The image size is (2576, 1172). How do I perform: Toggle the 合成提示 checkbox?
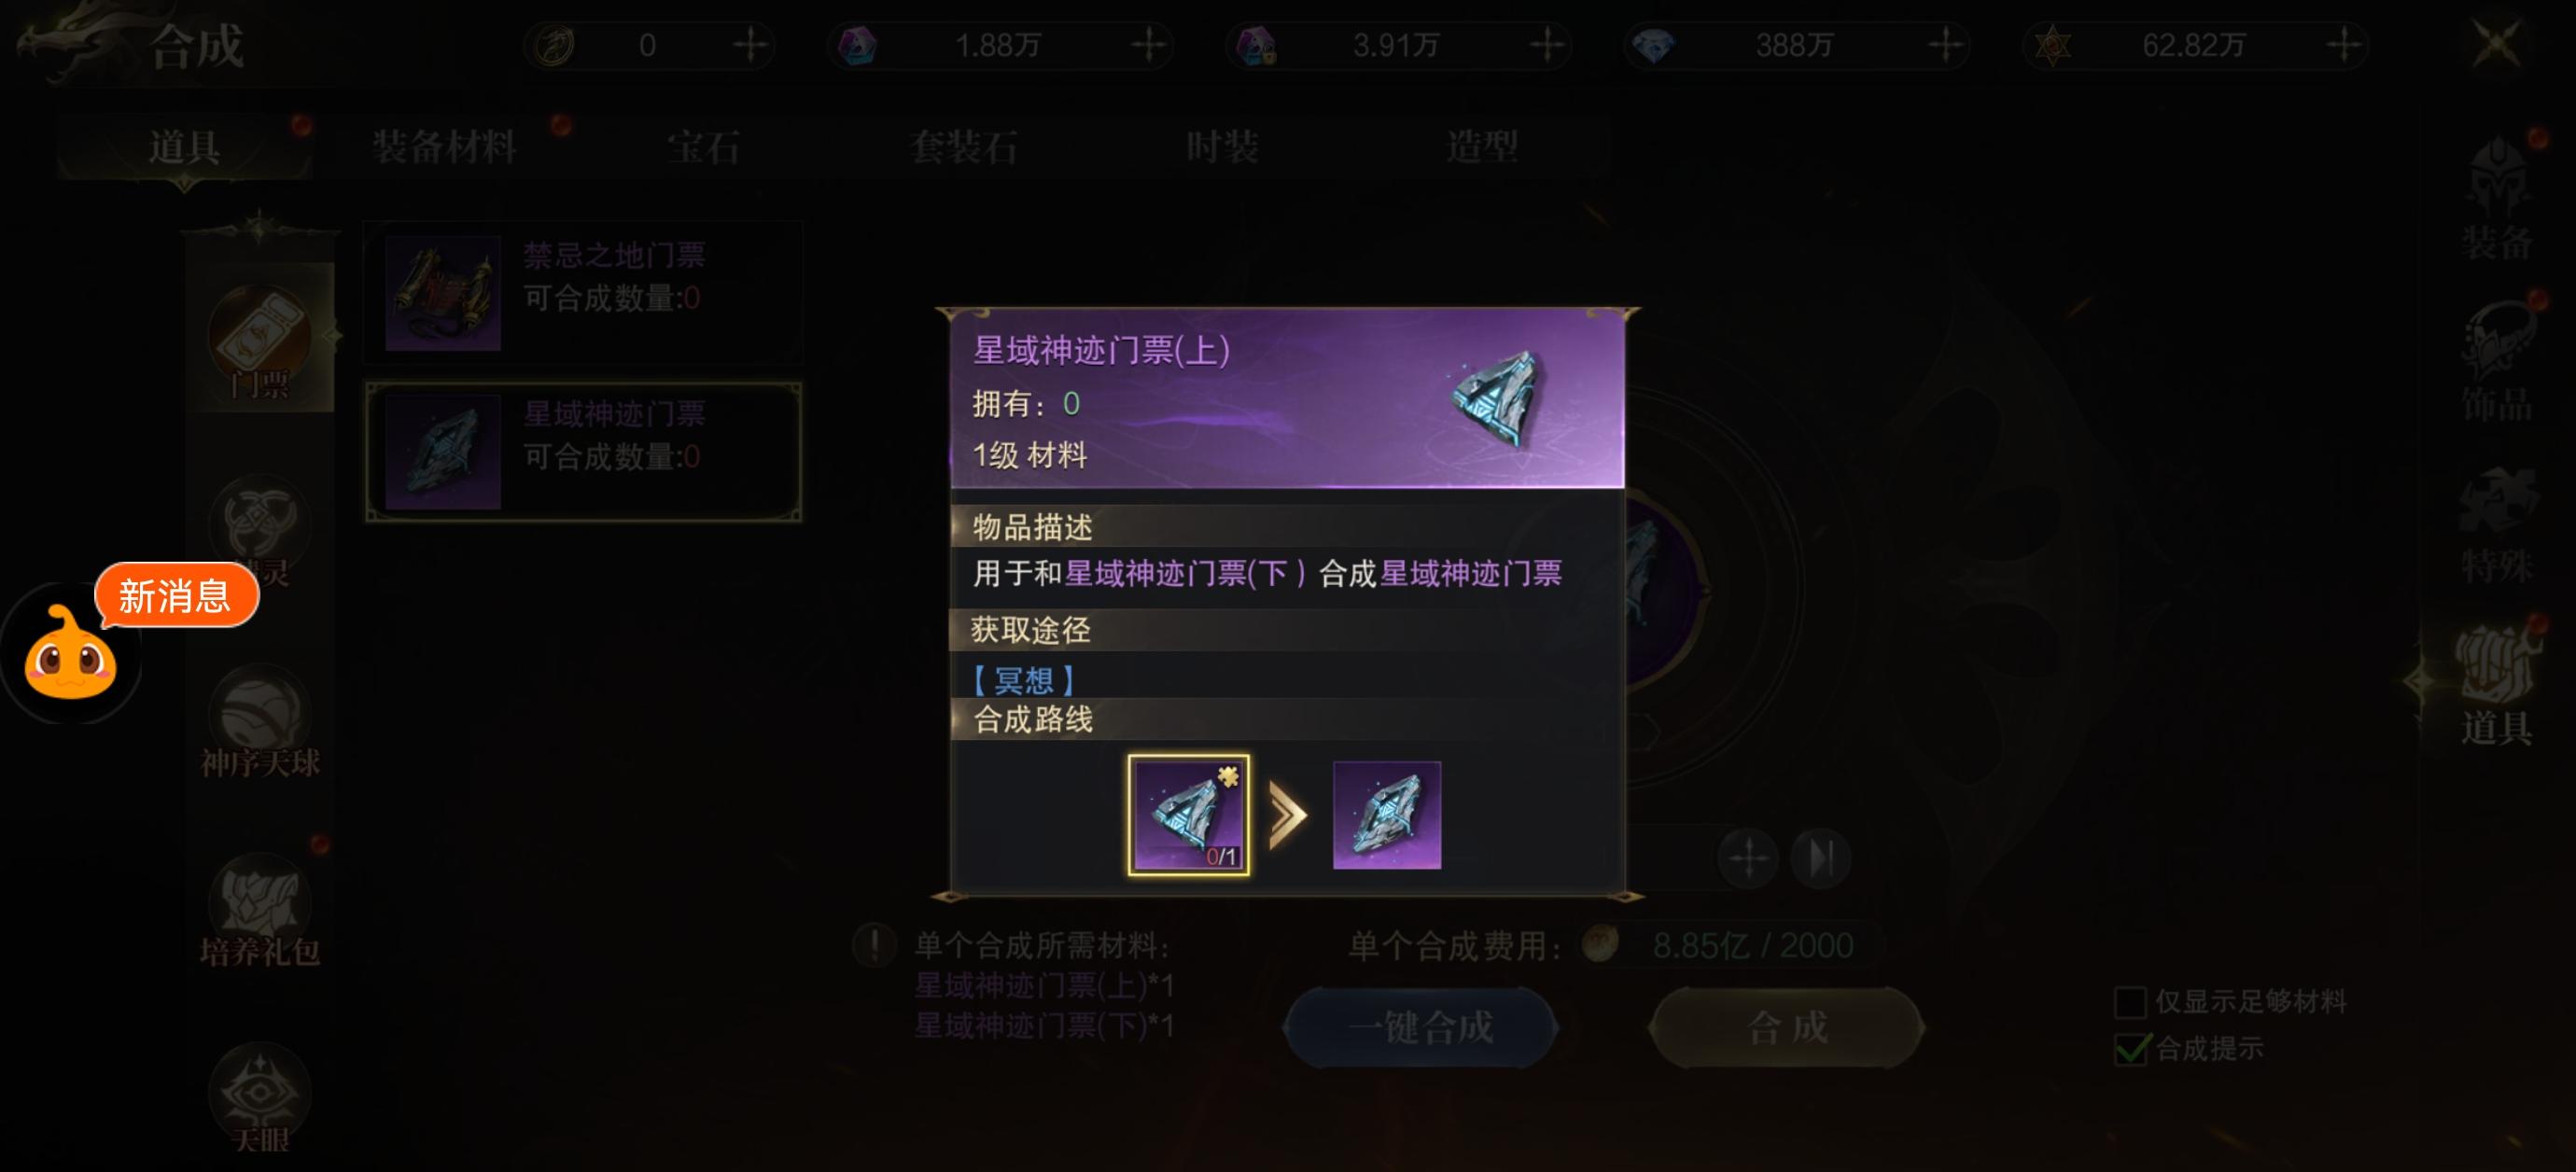[x=2130, y=1048]
